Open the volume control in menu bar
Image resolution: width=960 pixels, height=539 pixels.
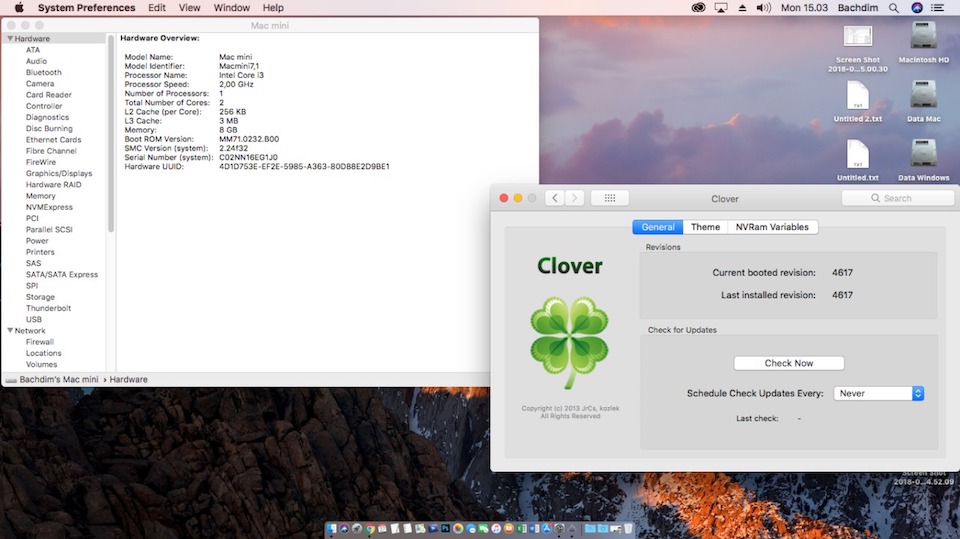pyautogui.click(x=763, y=8)
